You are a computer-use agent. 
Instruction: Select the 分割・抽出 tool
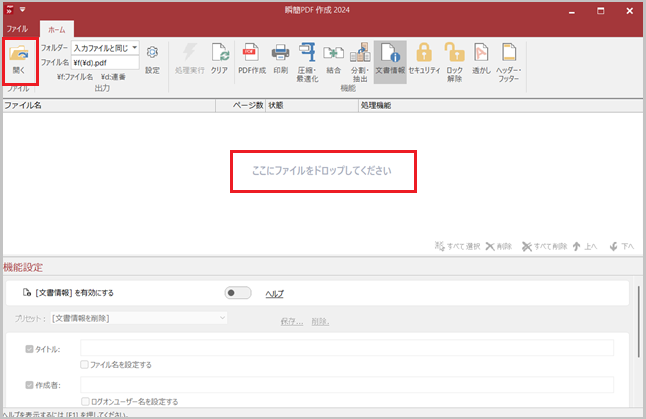tap(360, 62)
